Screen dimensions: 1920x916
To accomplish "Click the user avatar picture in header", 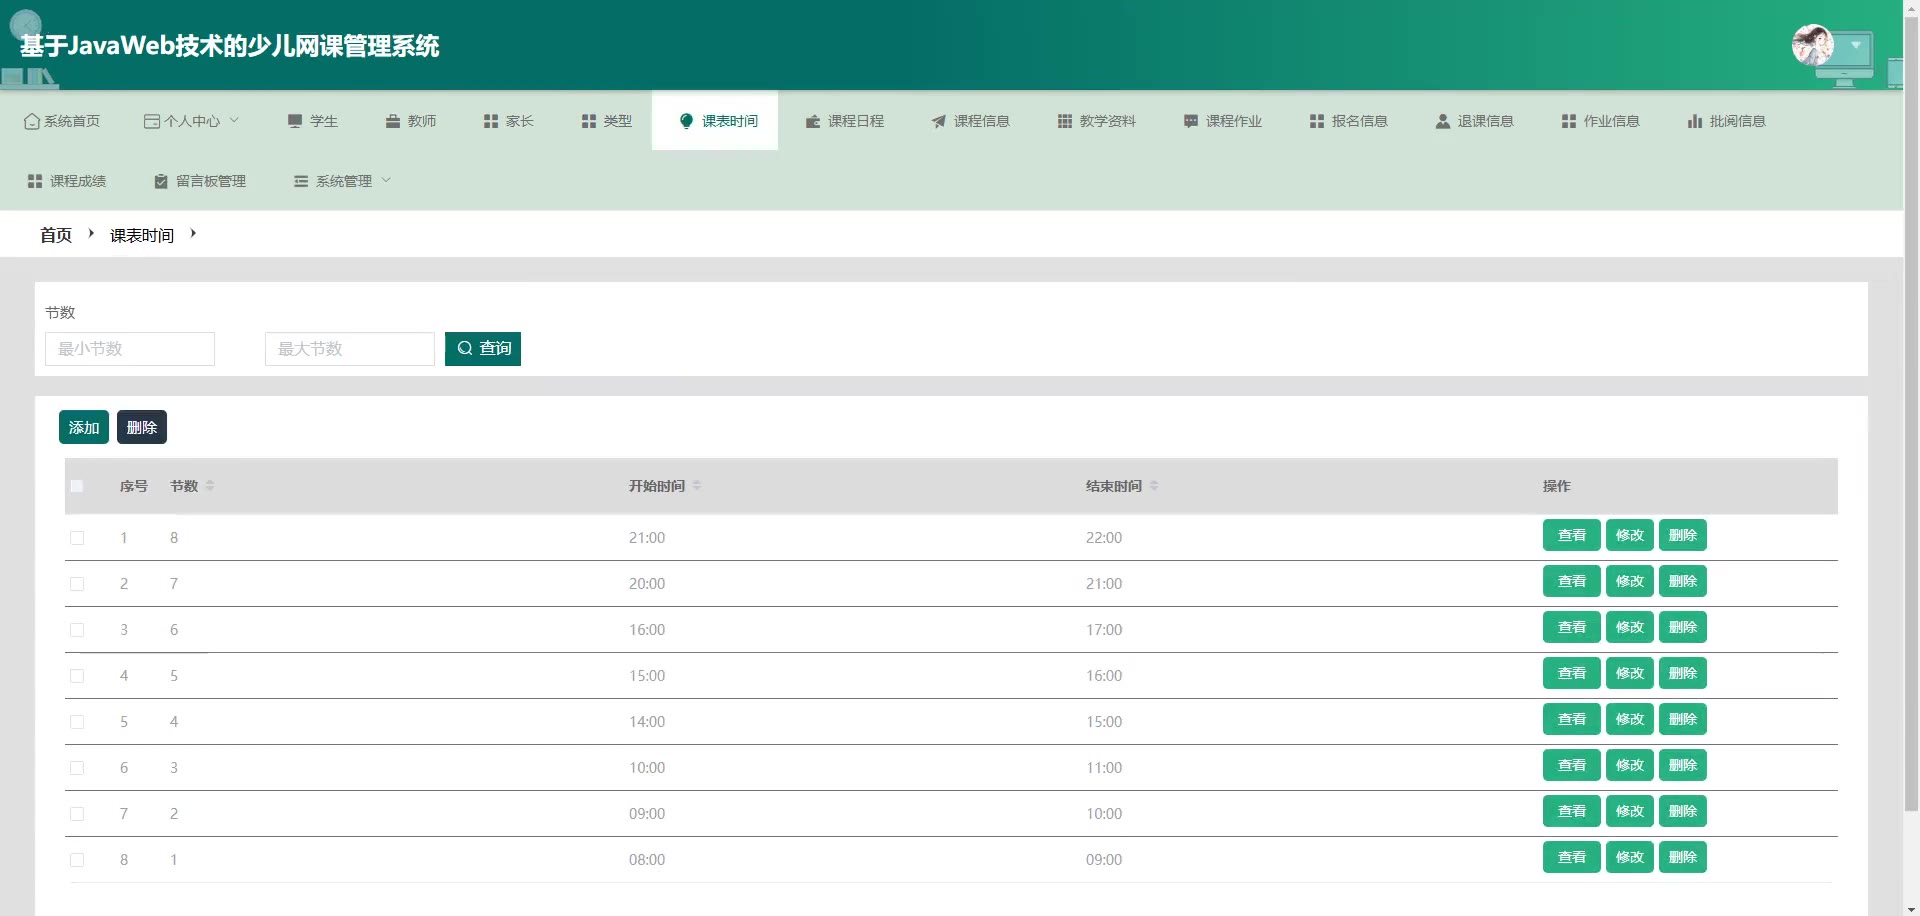I will pos(1812,45).
